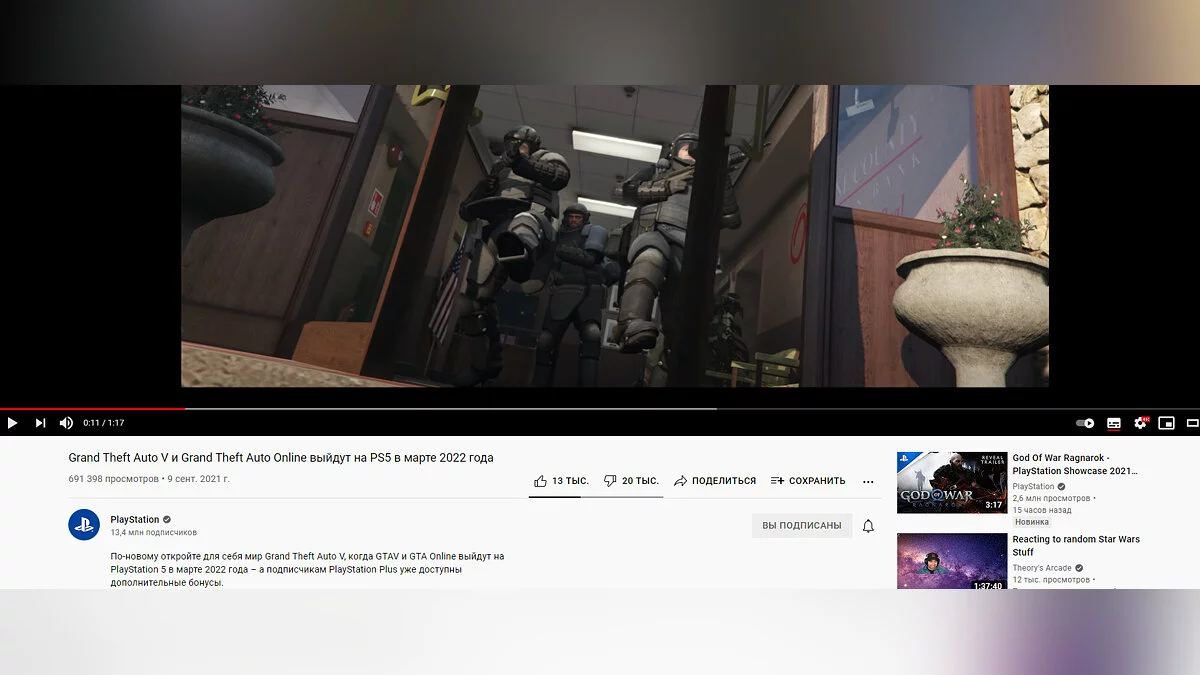Open the God Of War Ragnarok thumbnail

click(x=951, y=482)
